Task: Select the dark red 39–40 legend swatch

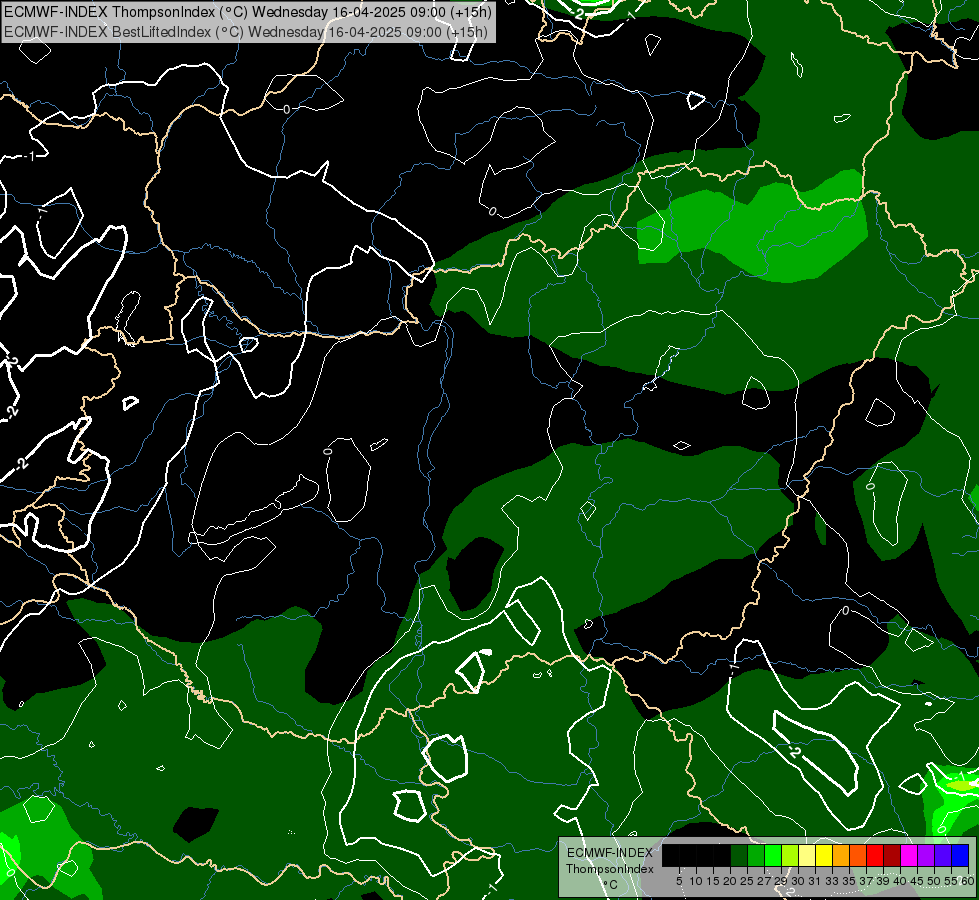Action: click(892, 855)
